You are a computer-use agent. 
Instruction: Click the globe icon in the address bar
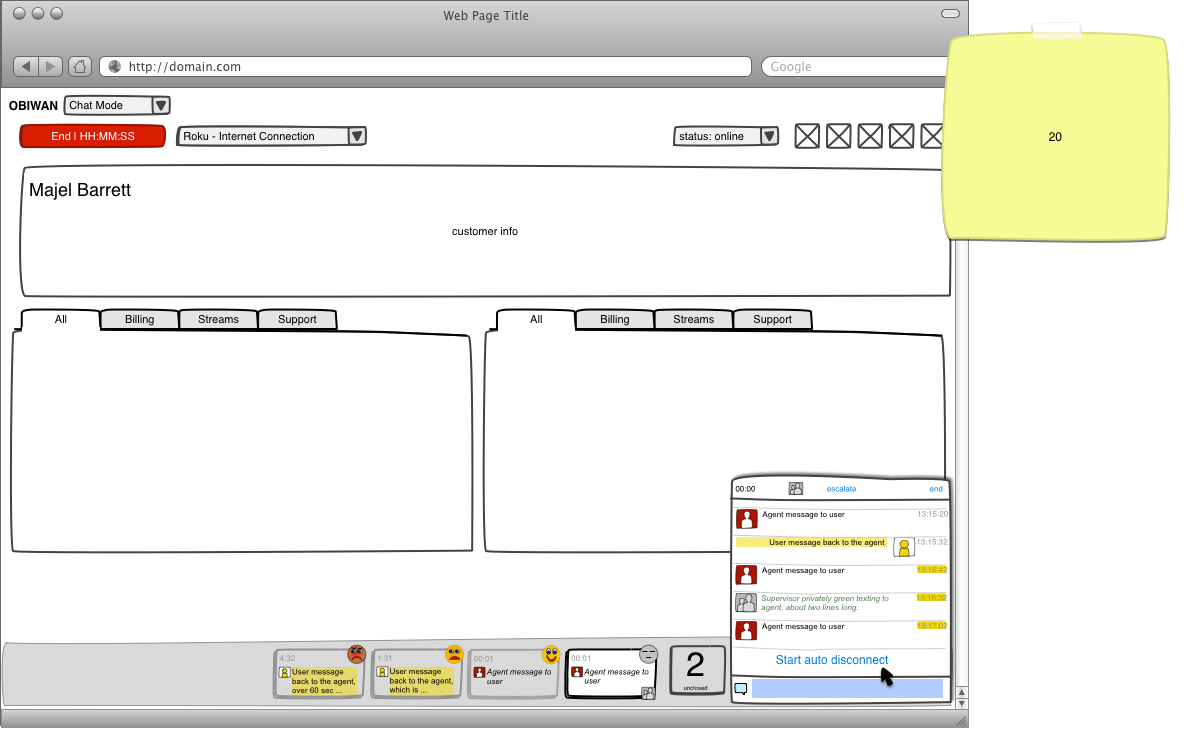pos(115,67)
